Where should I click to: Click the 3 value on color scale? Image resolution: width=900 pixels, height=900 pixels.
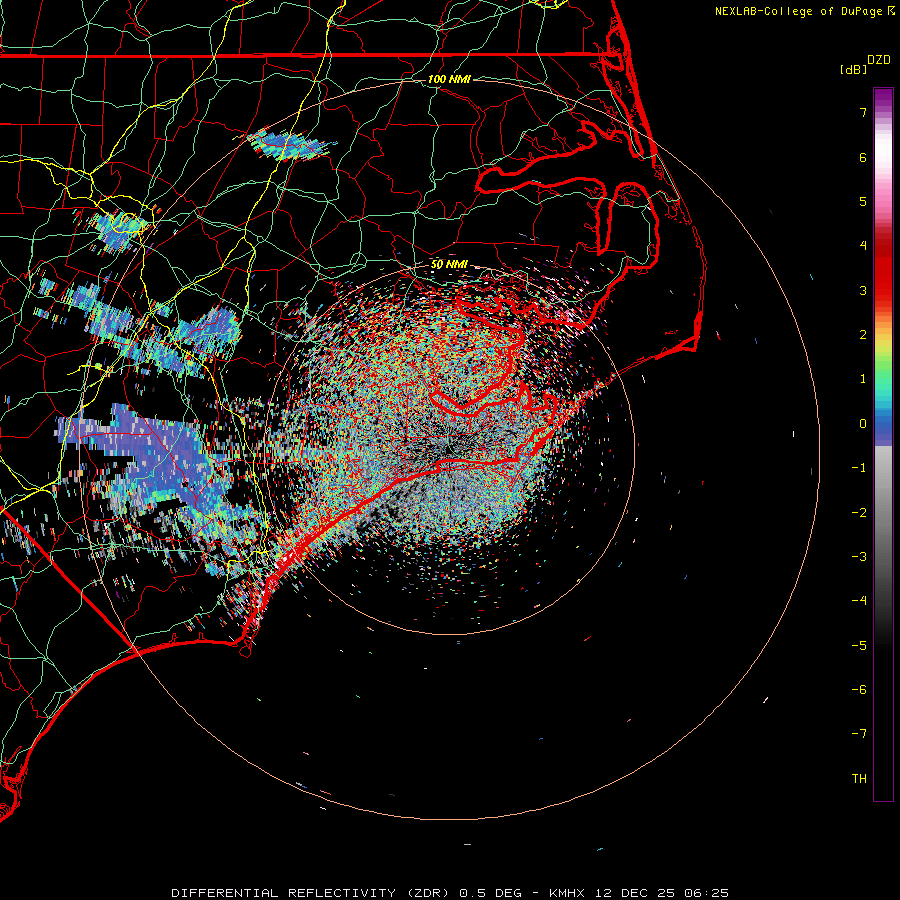(x=863, y=290)
